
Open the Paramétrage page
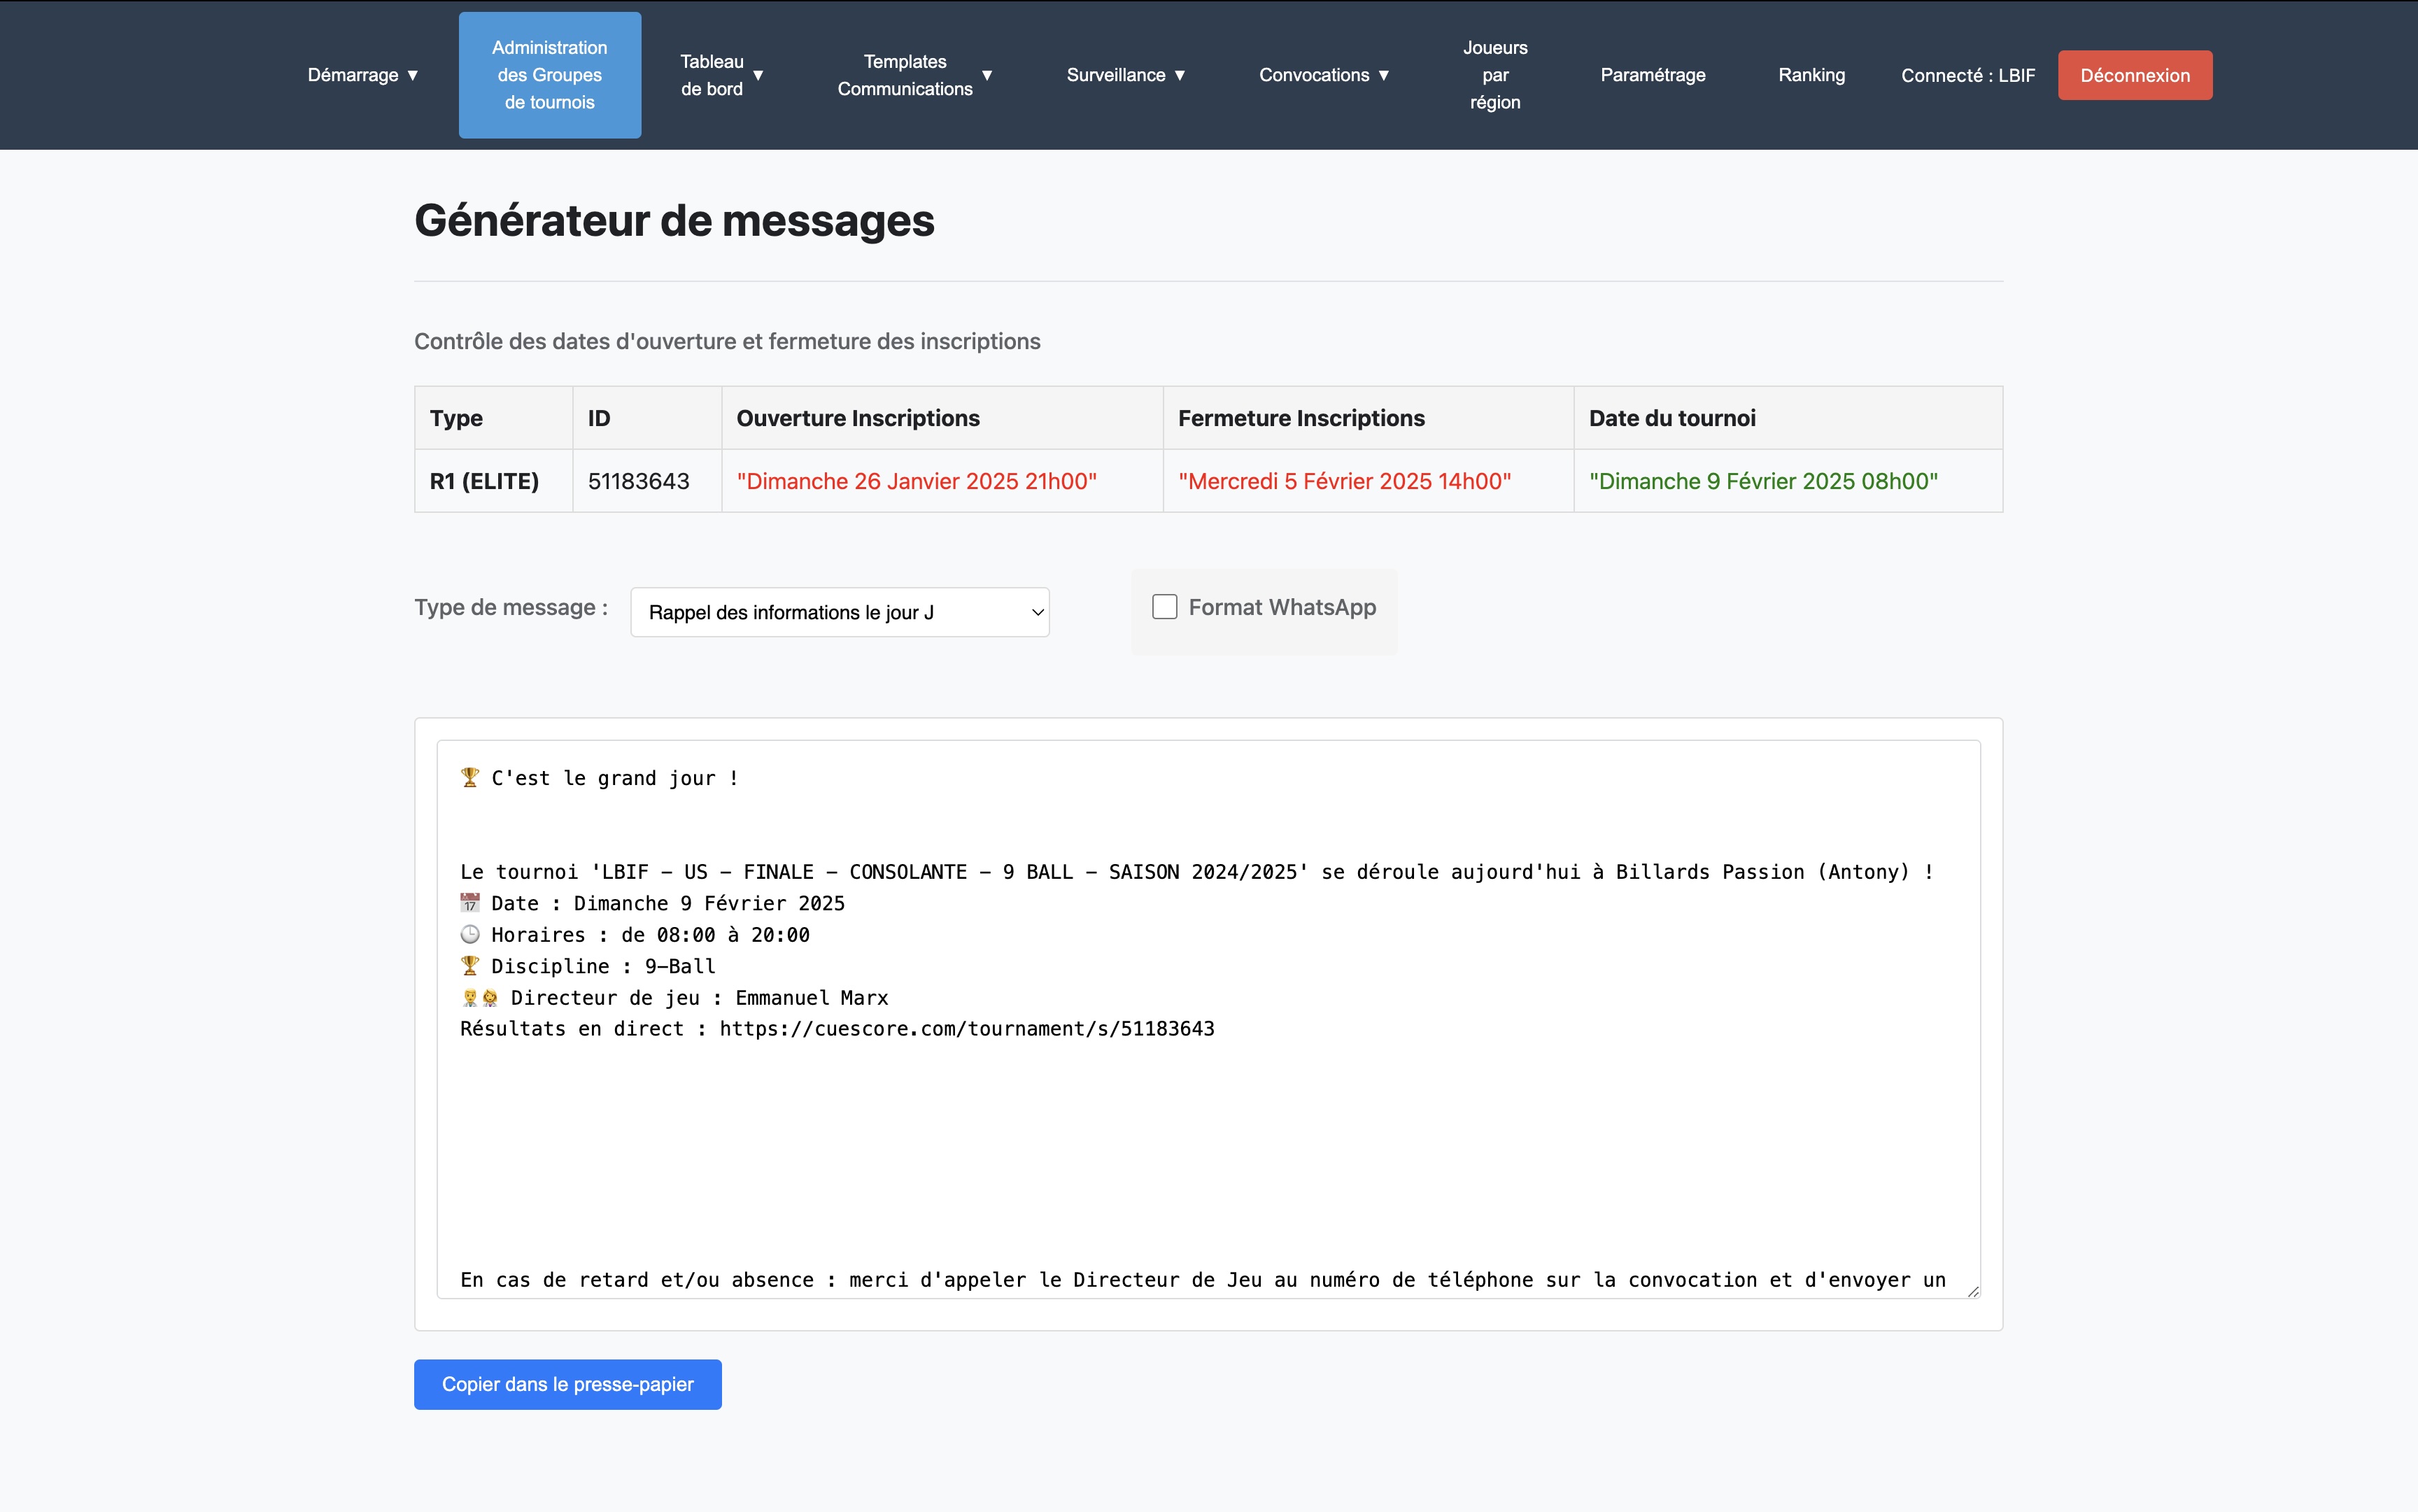pos(1652,75)
